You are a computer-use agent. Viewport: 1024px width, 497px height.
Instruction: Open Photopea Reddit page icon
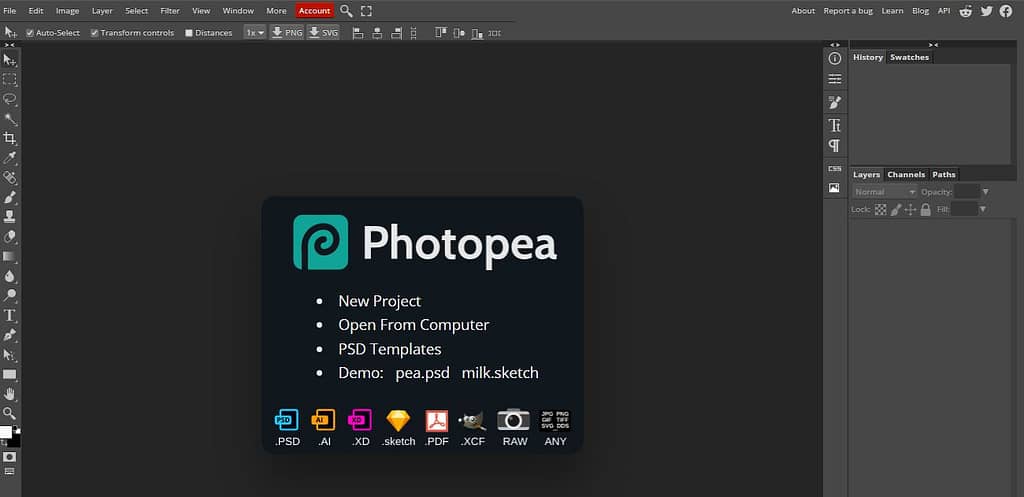click(x=965, y=10)
